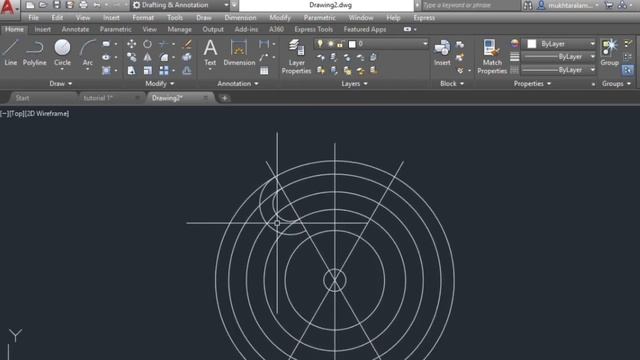
Task: Toggle group selection on/off button
Action: click(x=628, y=70)
